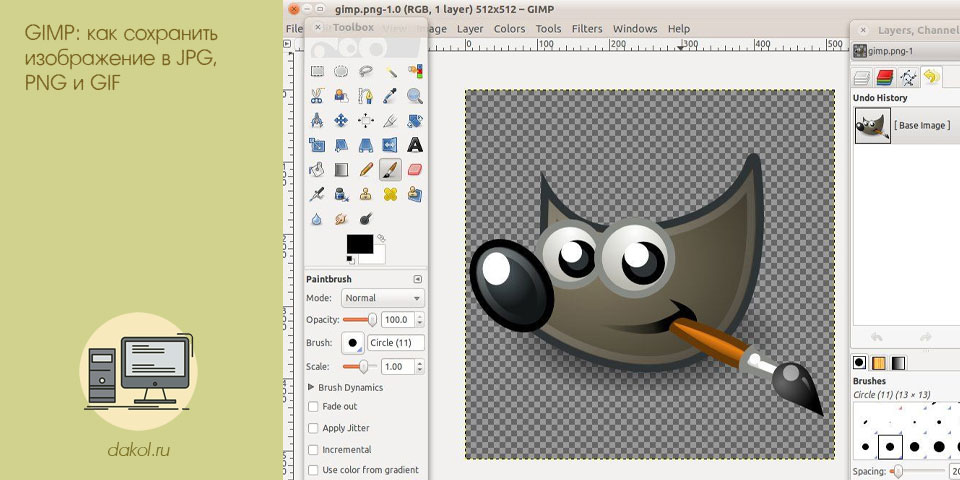960x480 pixels.
Task: Select the Foreground Select tool
Action: point(341,96)
